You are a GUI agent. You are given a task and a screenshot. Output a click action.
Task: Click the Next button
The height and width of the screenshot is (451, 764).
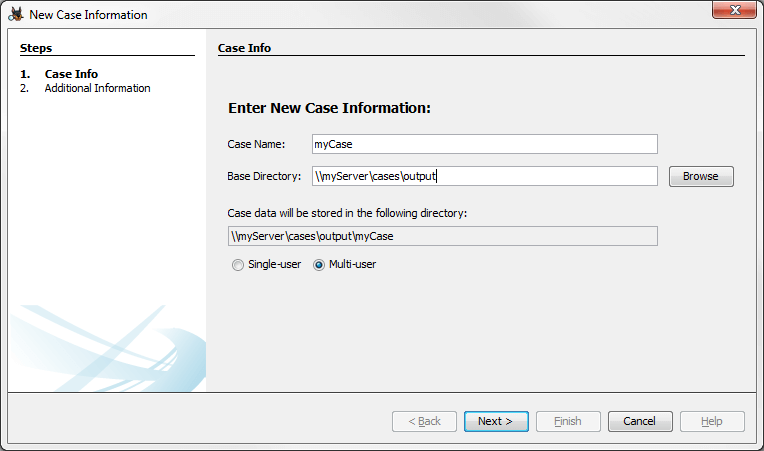click(495, 421)
